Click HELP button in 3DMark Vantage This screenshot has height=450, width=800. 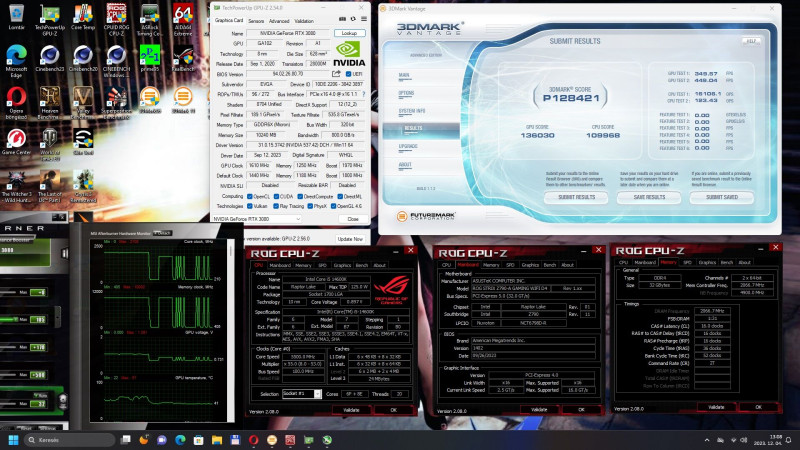coord(751,41)
